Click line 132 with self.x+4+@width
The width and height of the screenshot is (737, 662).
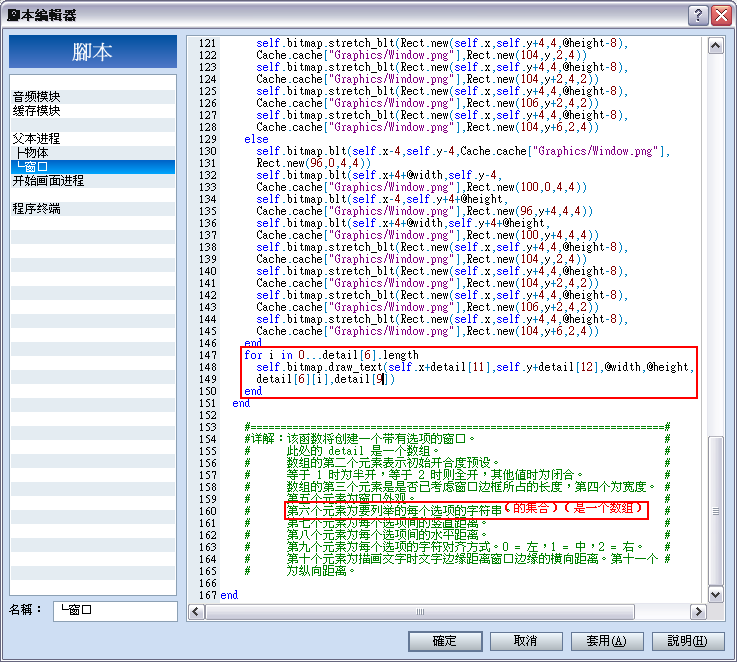379,175
